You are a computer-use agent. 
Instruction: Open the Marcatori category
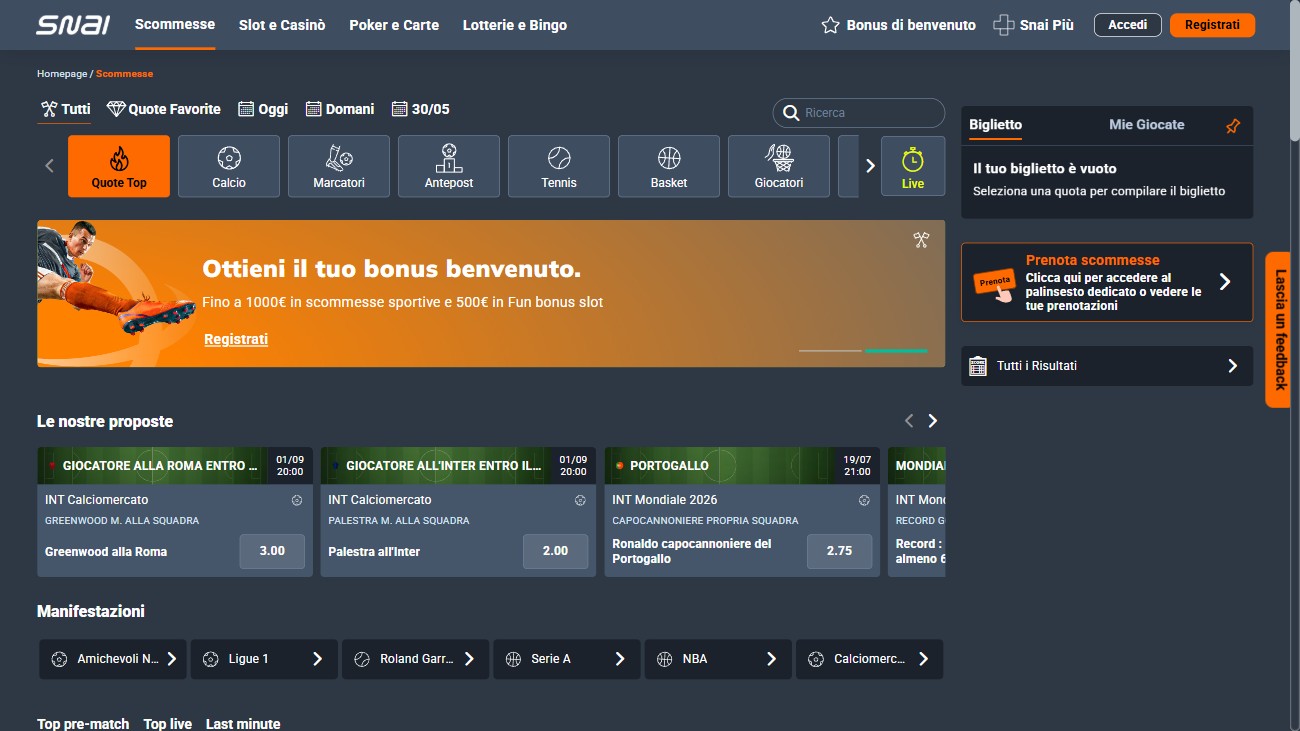tap(339, 166)
